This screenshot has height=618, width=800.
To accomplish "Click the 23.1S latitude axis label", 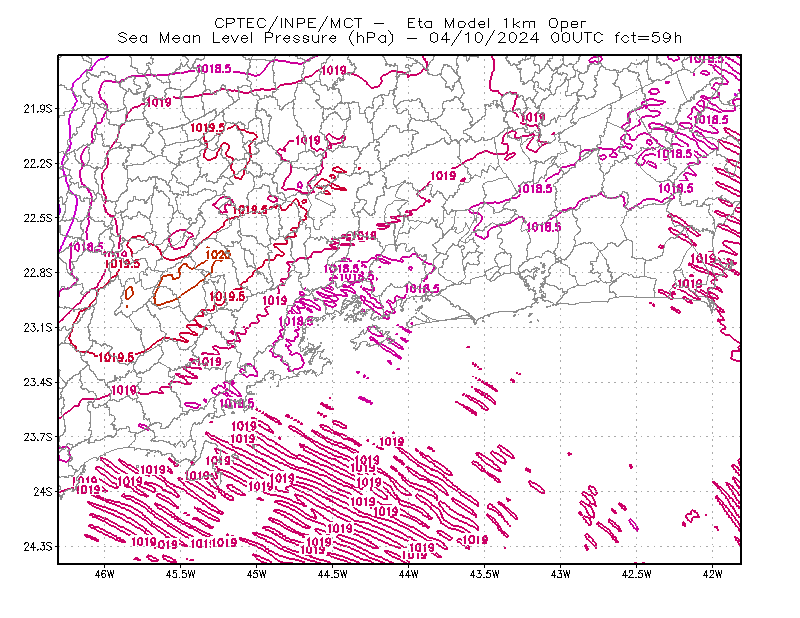I will pos(38,327).
